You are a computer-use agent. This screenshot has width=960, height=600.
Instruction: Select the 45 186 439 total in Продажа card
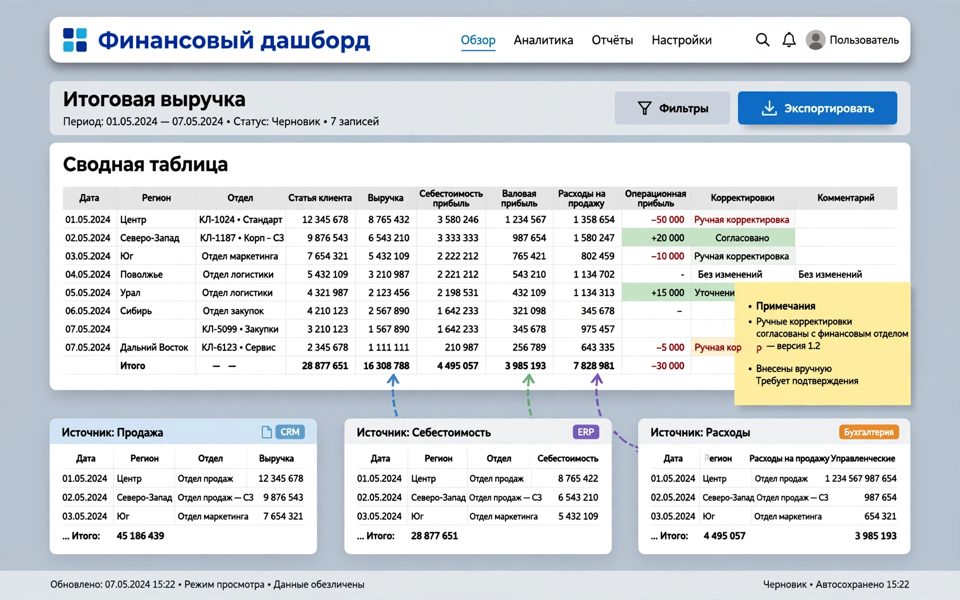click(x=140, y=536)
